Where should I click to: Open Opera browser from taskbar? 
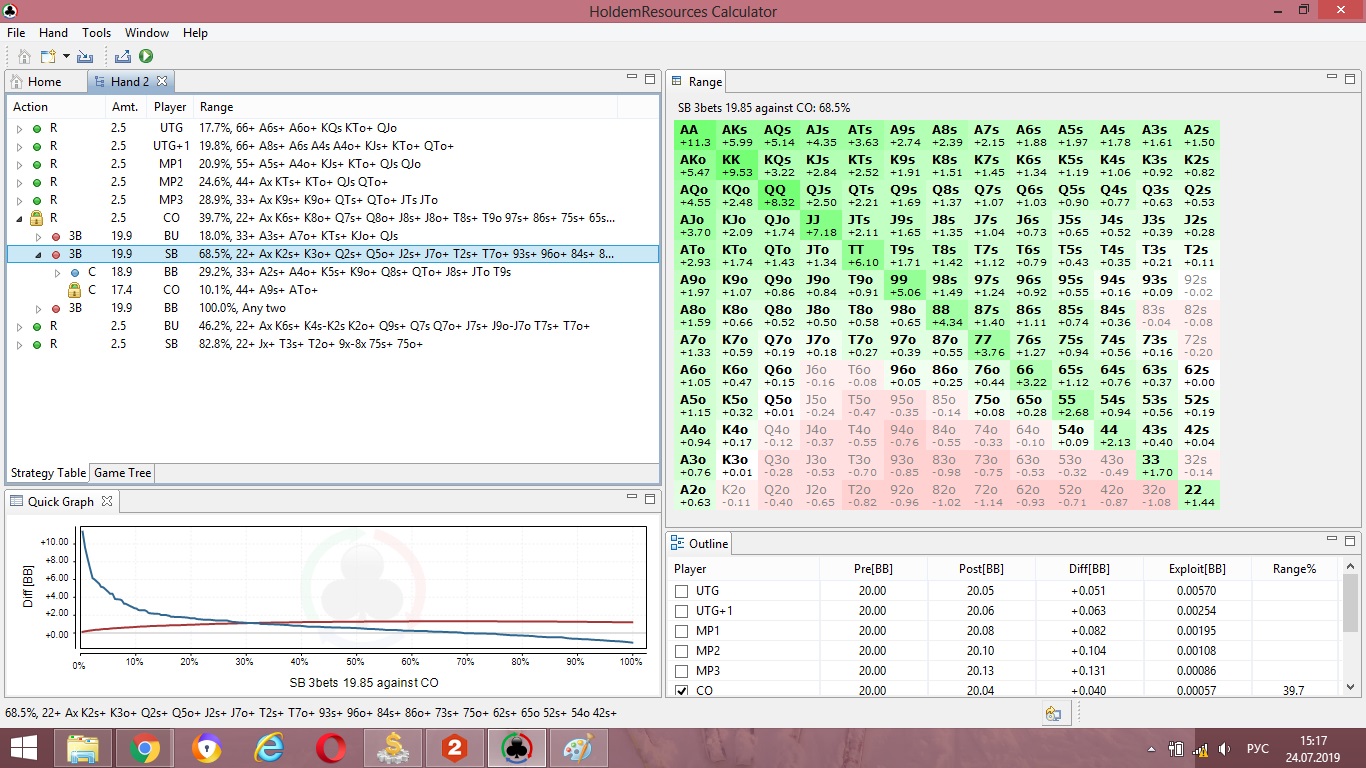(x=331, y=748)
